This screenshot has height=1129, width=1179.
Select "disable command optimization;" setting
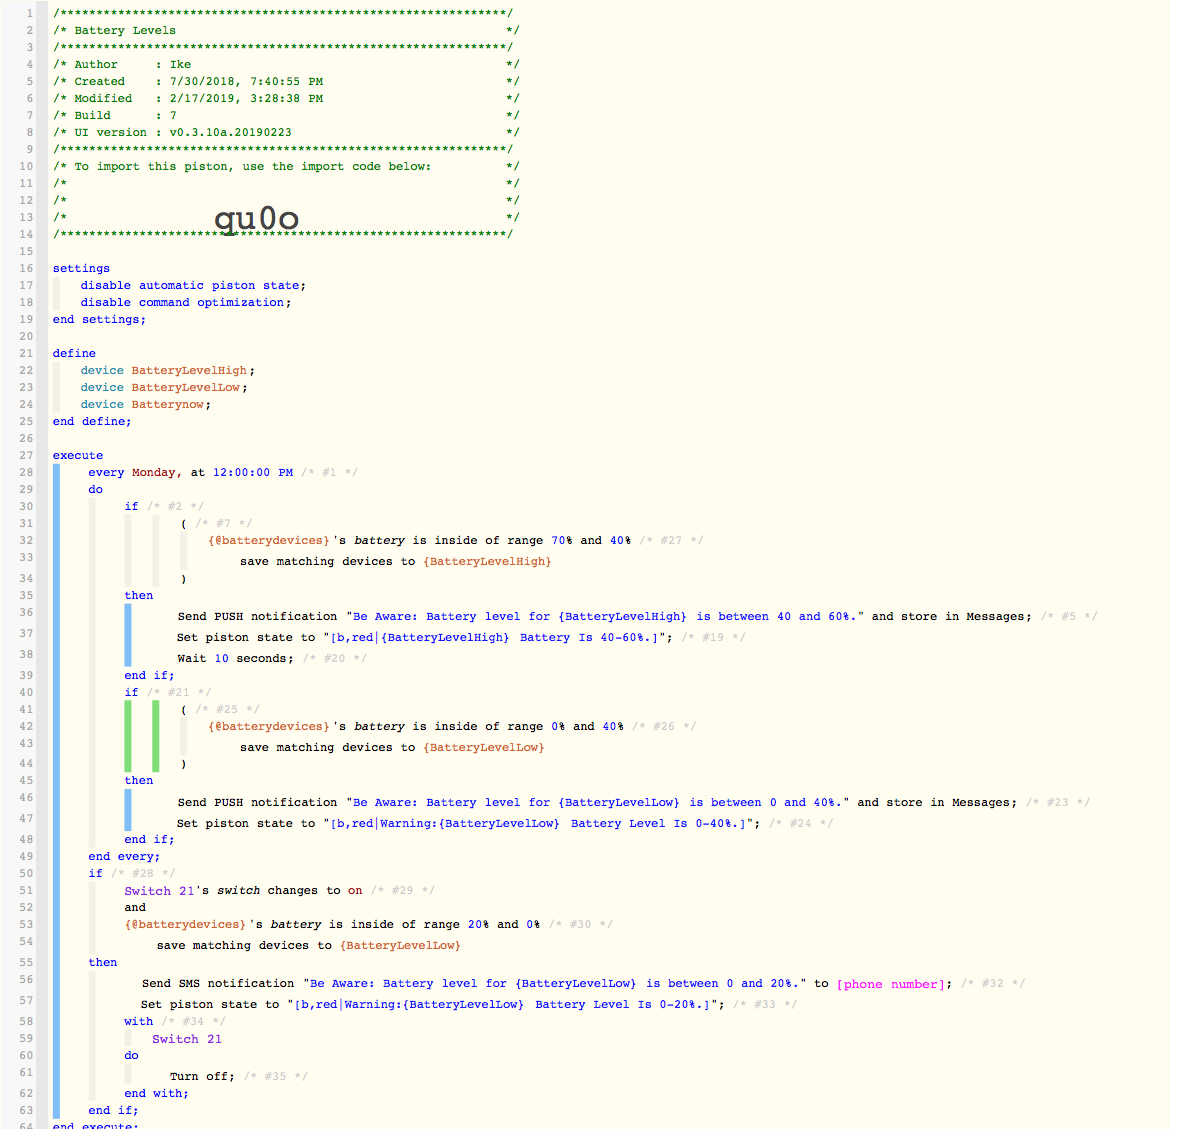(x=186, y=302)
